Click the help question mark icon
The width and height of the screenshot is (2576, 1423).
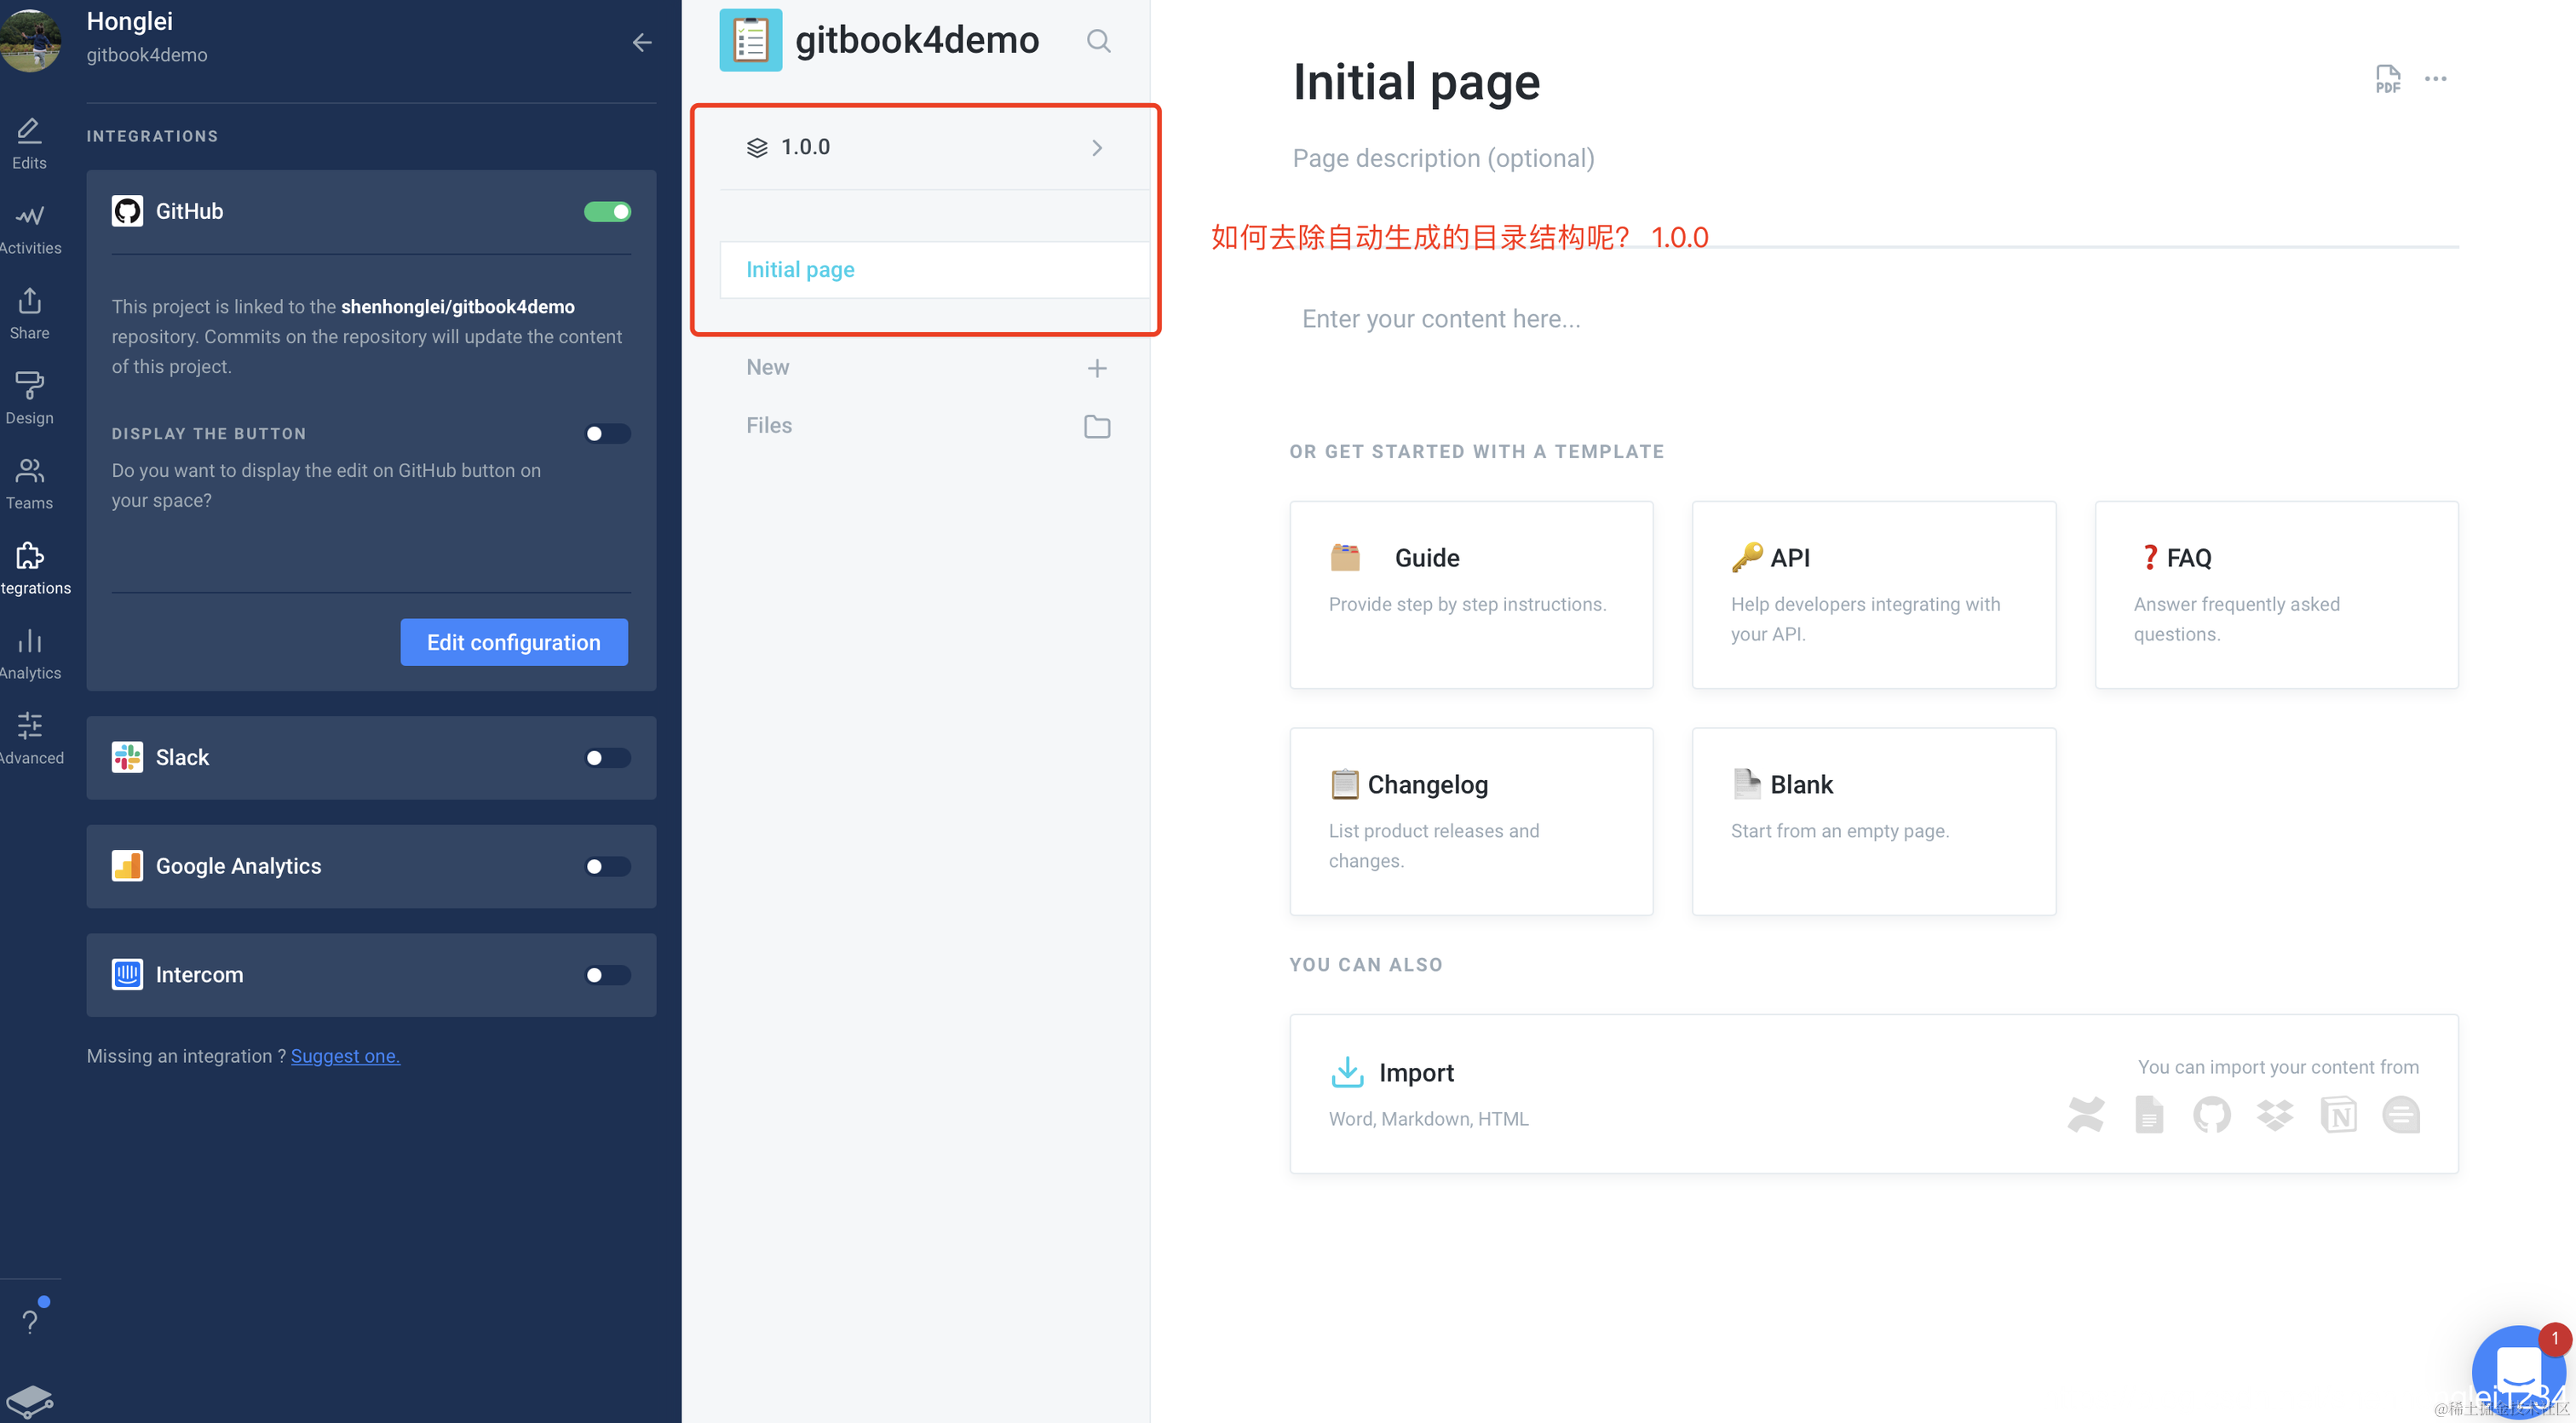point(30,1321)
